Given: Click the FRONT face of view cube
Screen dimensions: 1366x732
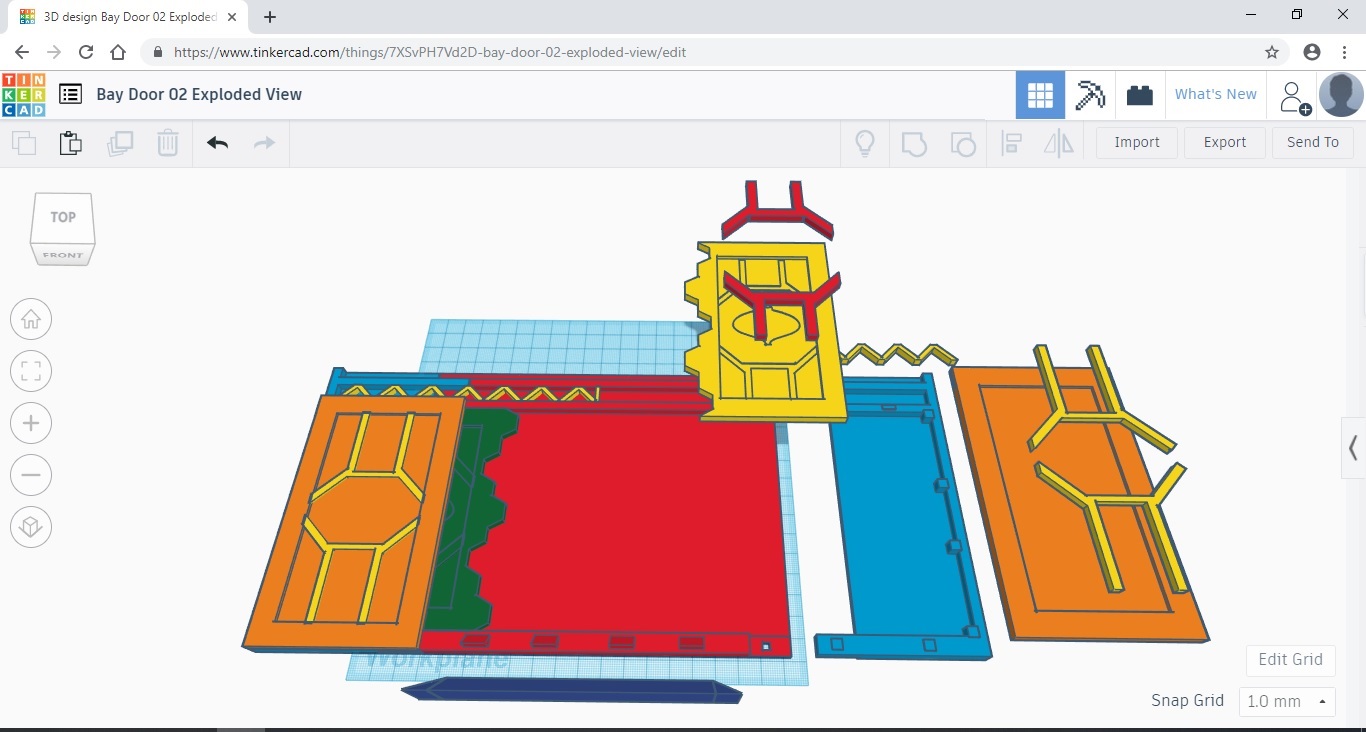Looking at the screenshot, I should [63, 255].
